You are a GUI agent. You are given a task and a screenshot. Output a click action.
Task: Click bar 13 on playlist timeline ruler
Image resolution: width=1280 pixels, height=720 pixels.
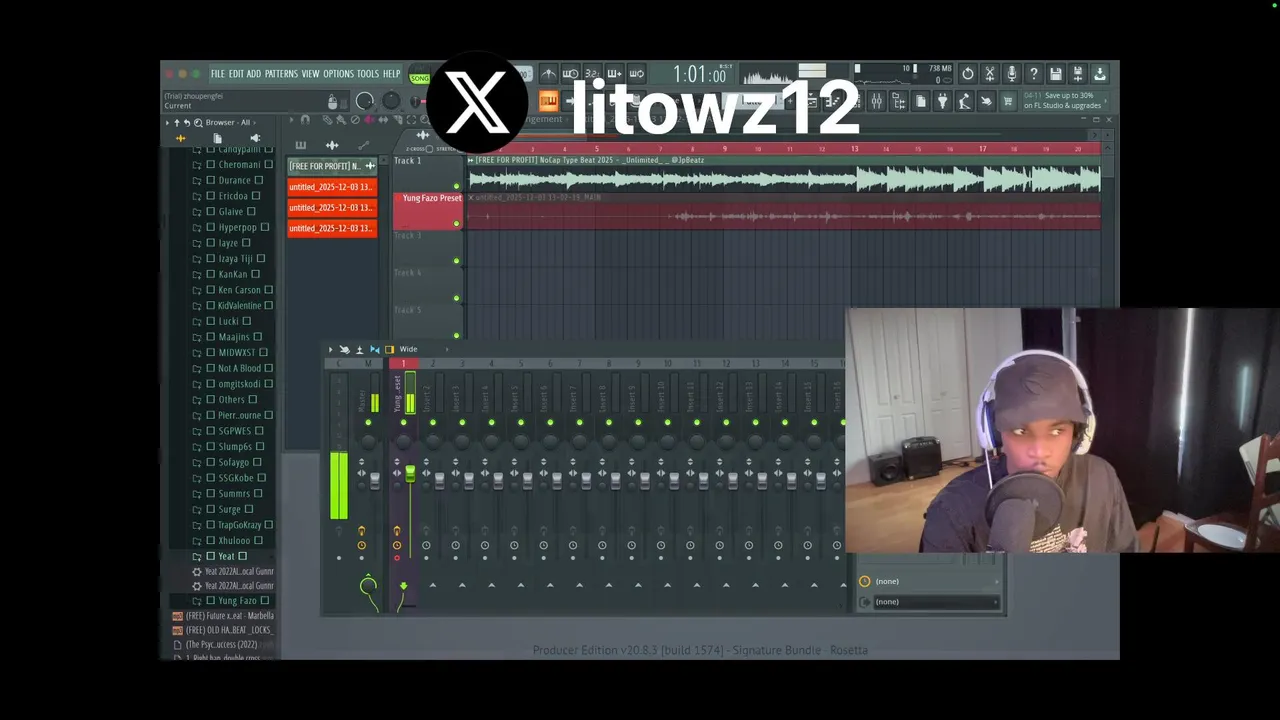[x=854, y=149]
